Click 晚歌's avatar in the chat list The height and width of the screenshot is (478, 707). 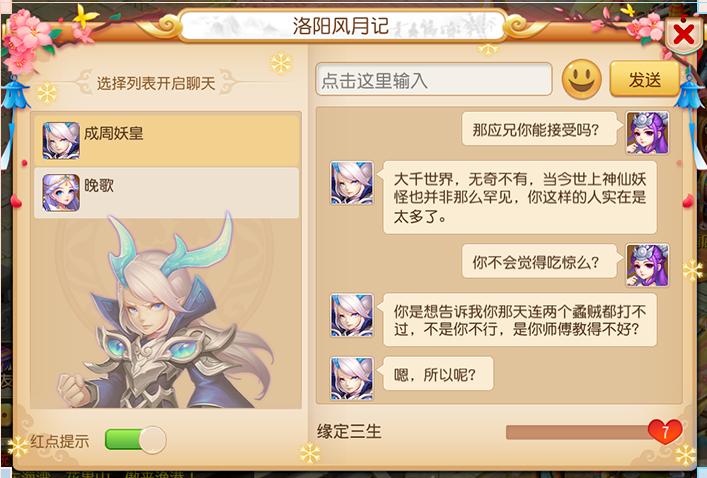point(61,193)
